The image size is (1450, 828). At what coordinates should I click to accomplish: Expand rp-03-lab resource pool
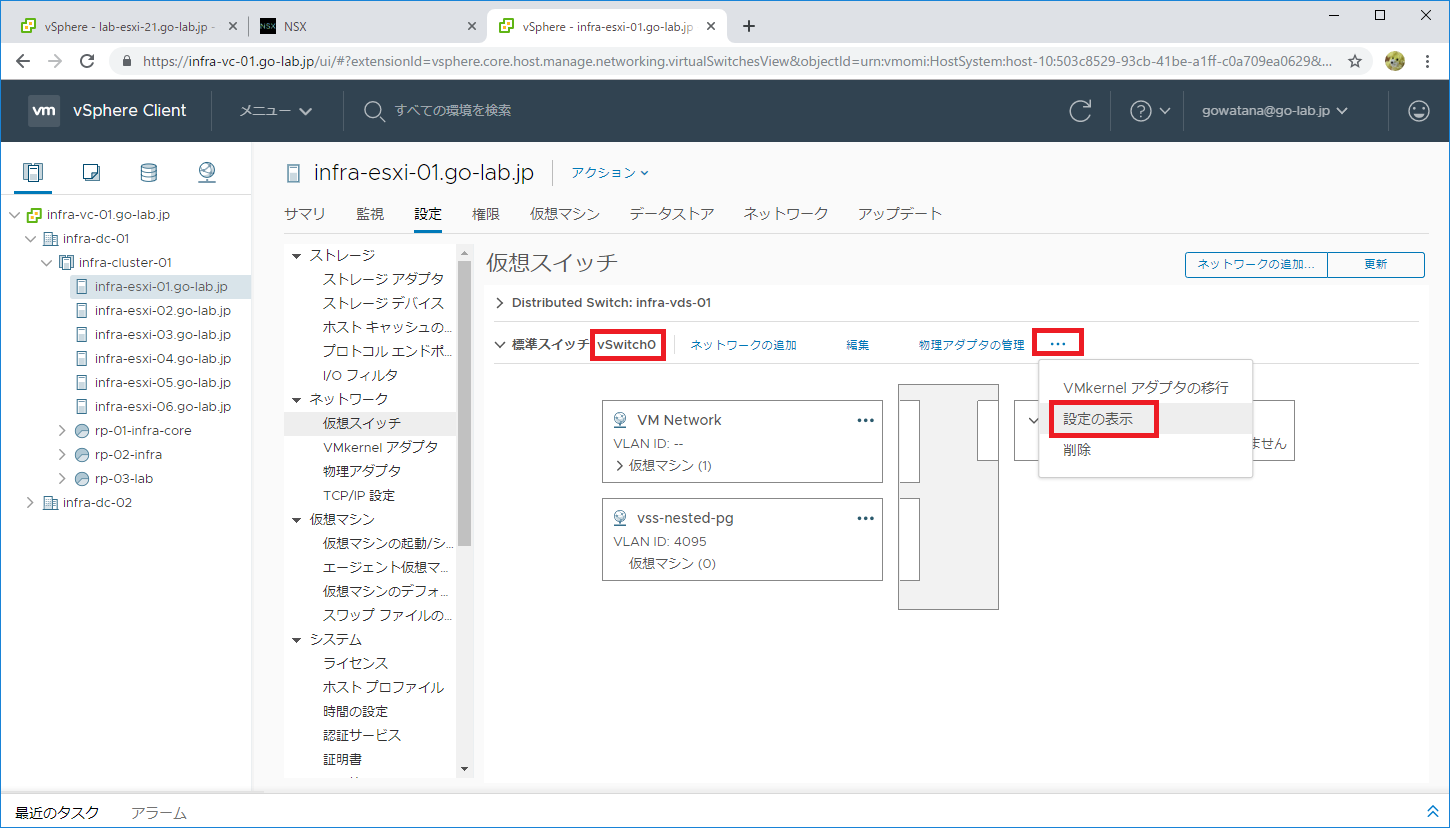[63, 479]
